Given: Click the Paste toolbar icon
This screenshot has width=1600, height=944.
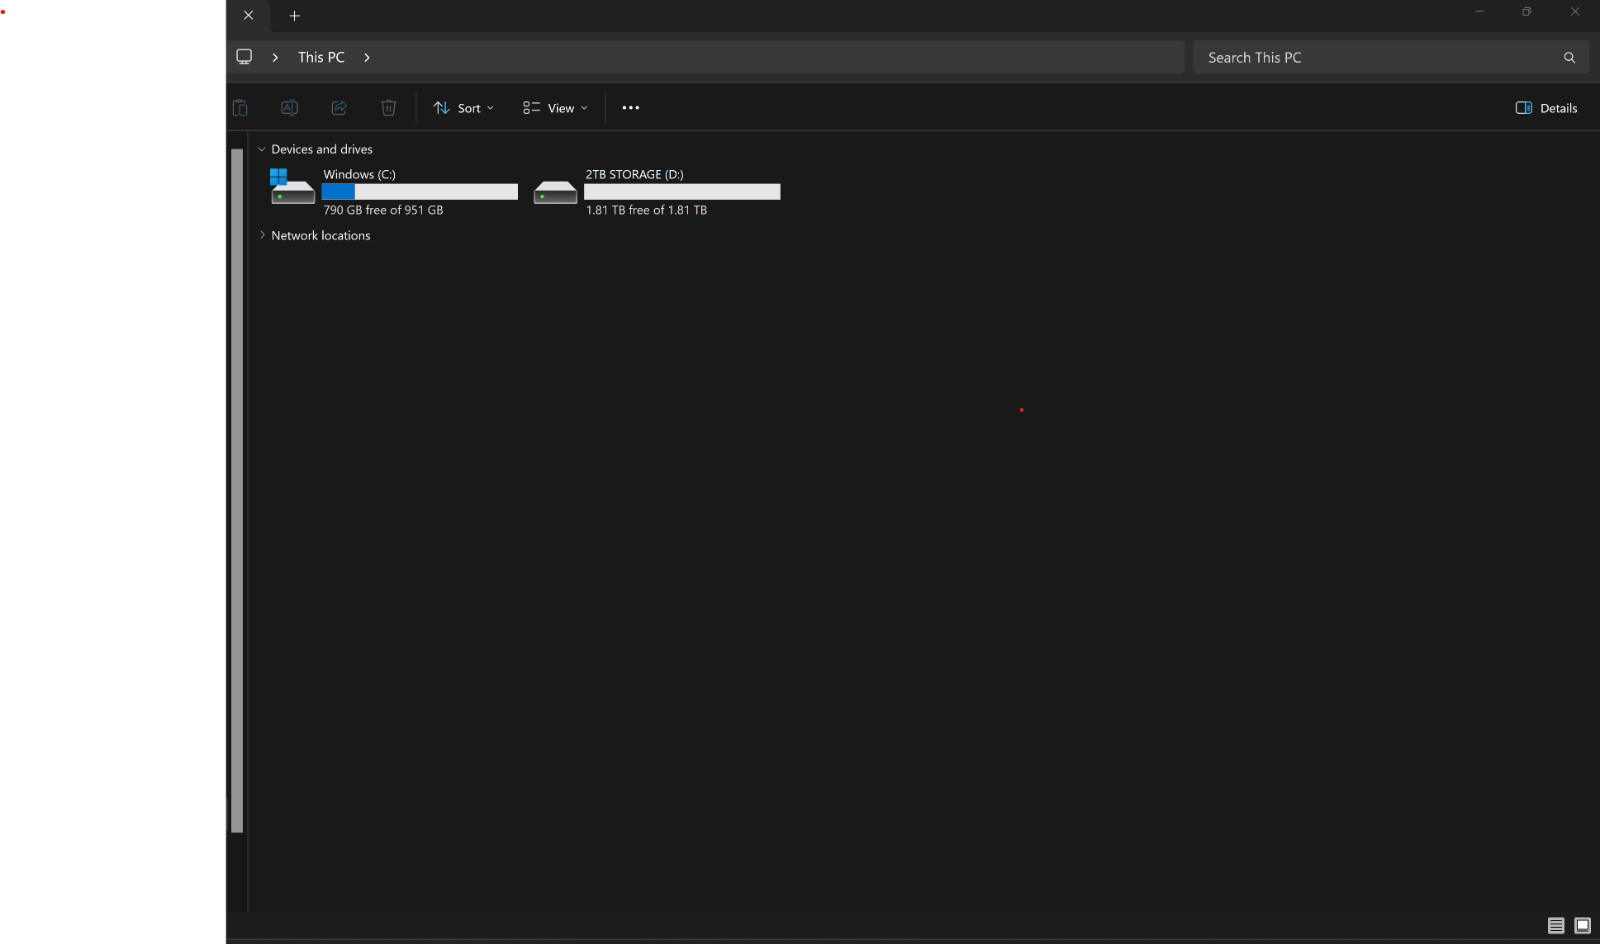Looking at the screenshot, I should pos(240,108).
